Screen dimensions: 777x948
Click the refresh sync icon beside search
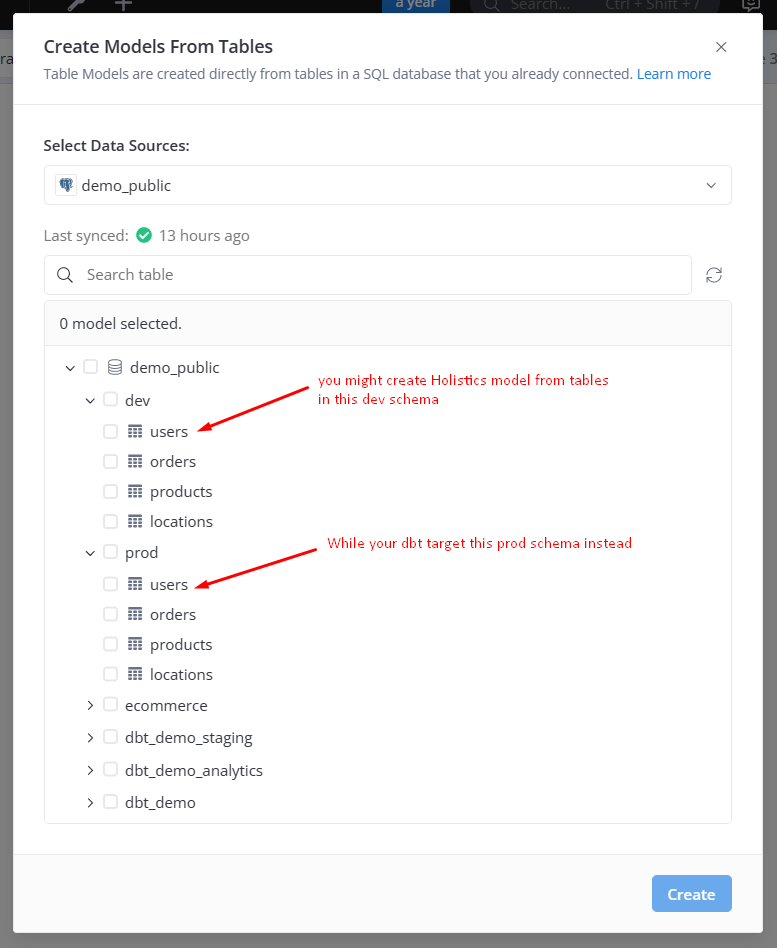coord(714,275)
